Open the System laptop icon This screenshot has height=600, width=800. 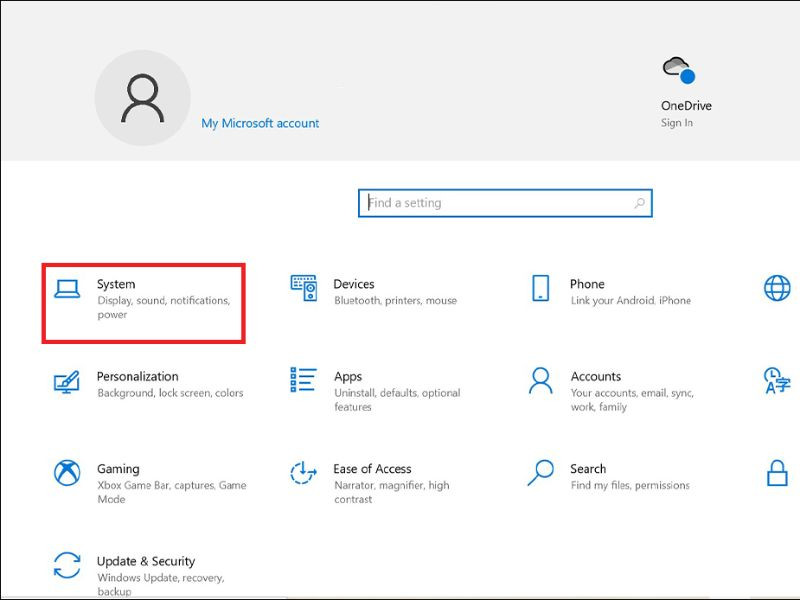[67, 289]
